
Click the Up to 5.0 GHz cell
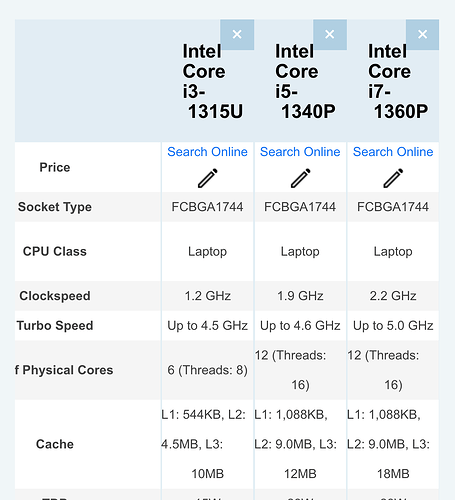(x=393, y=326)
